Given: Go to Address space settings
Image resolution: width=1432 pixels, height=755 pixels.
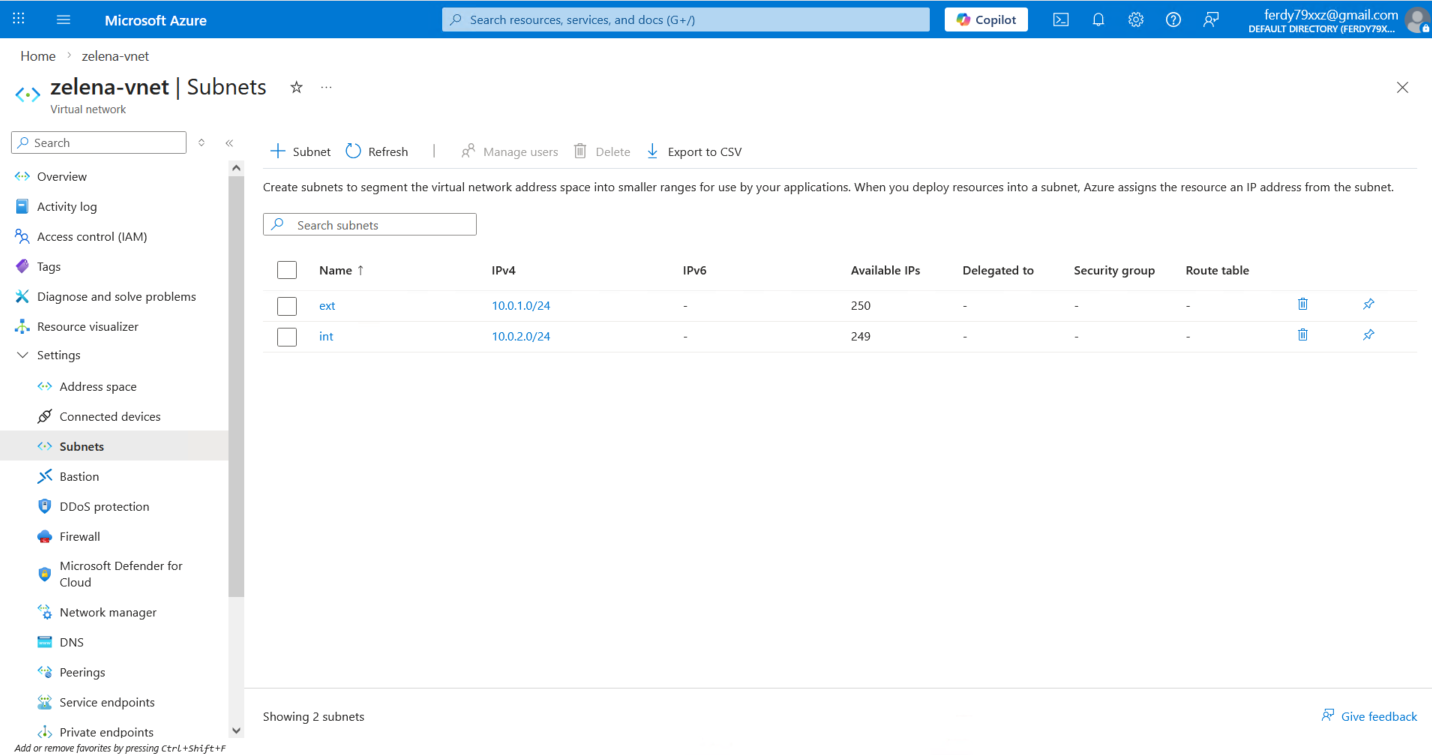Looking at the screenshot, I should (98, 386).
